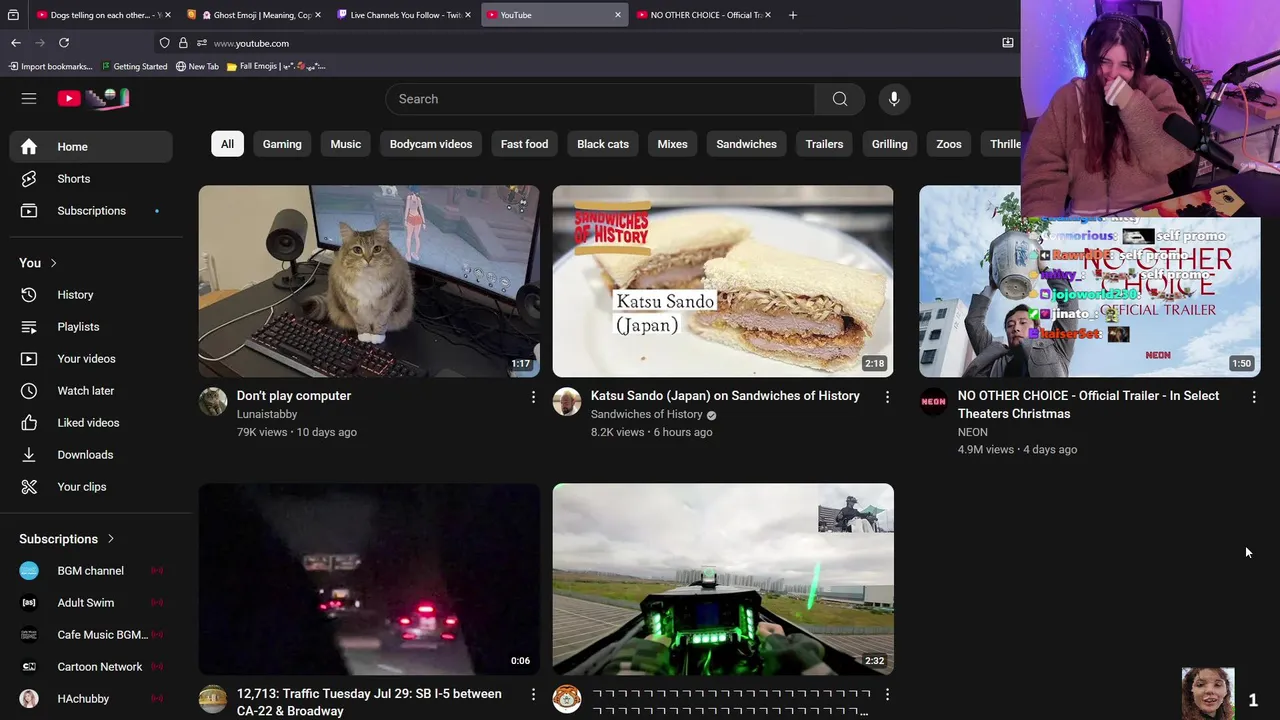This screenshot has height=720, width=1280.
Task: Open a new browser tab
Action: pos(793,15)
